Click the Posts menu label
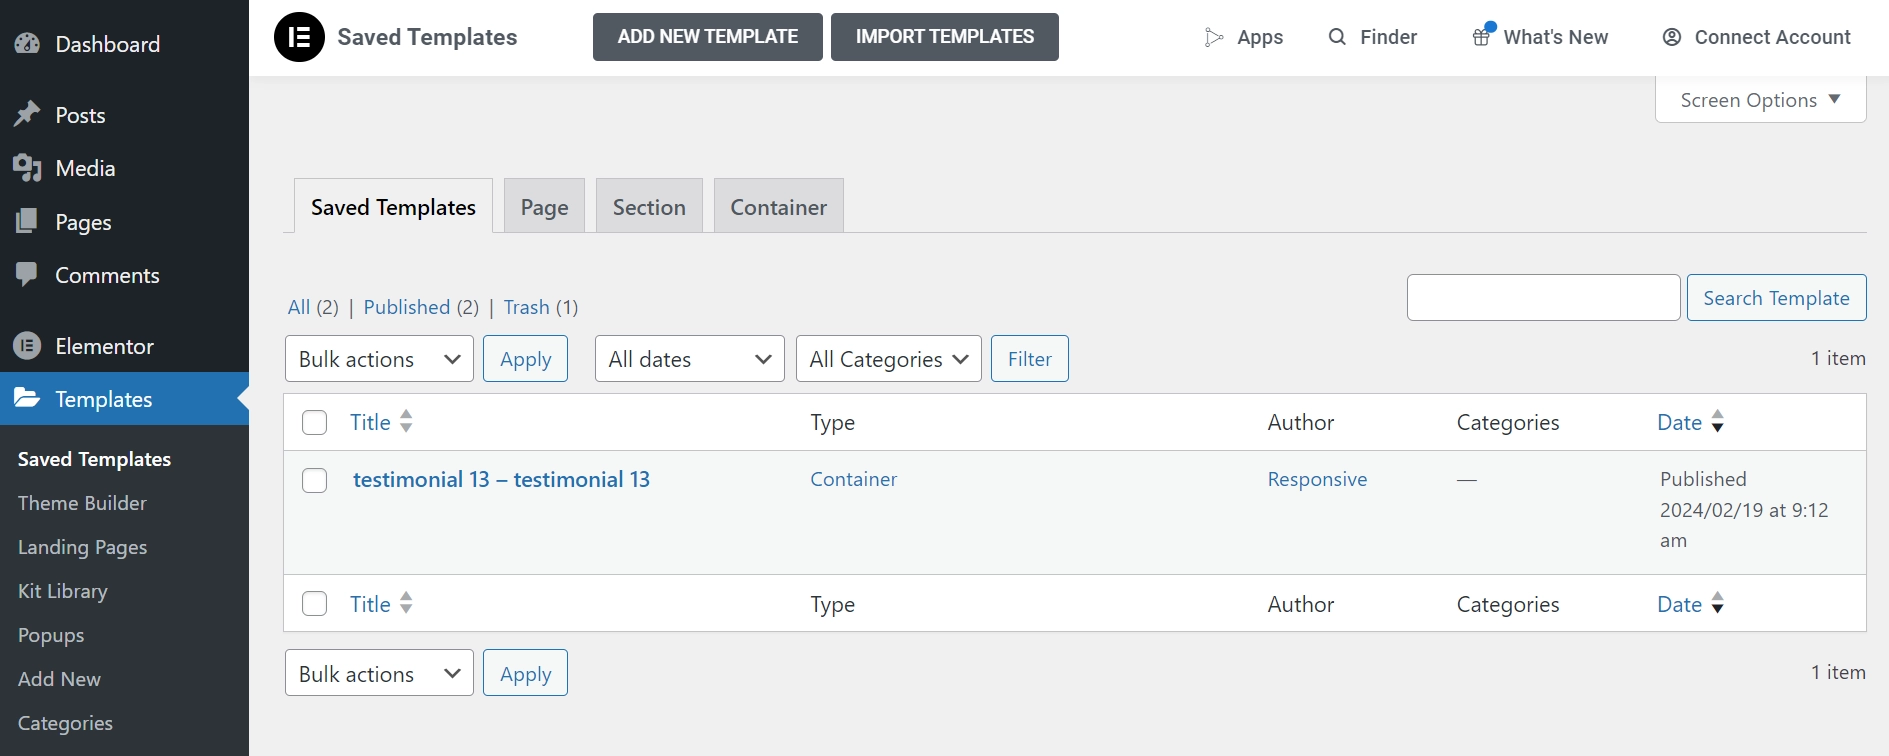Viewport: 1889px width, 756px height. [80, 115]
